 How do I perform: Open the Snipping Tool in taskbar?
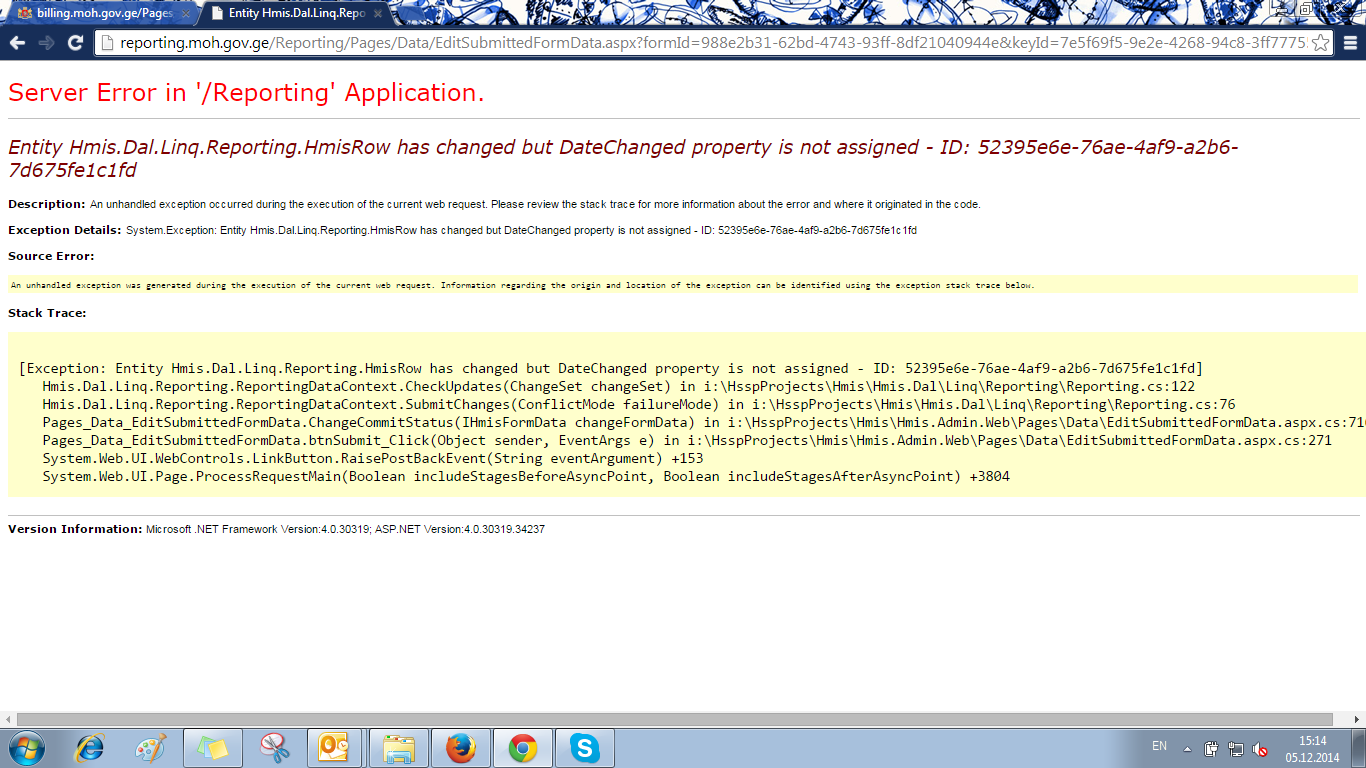point(273,748)
